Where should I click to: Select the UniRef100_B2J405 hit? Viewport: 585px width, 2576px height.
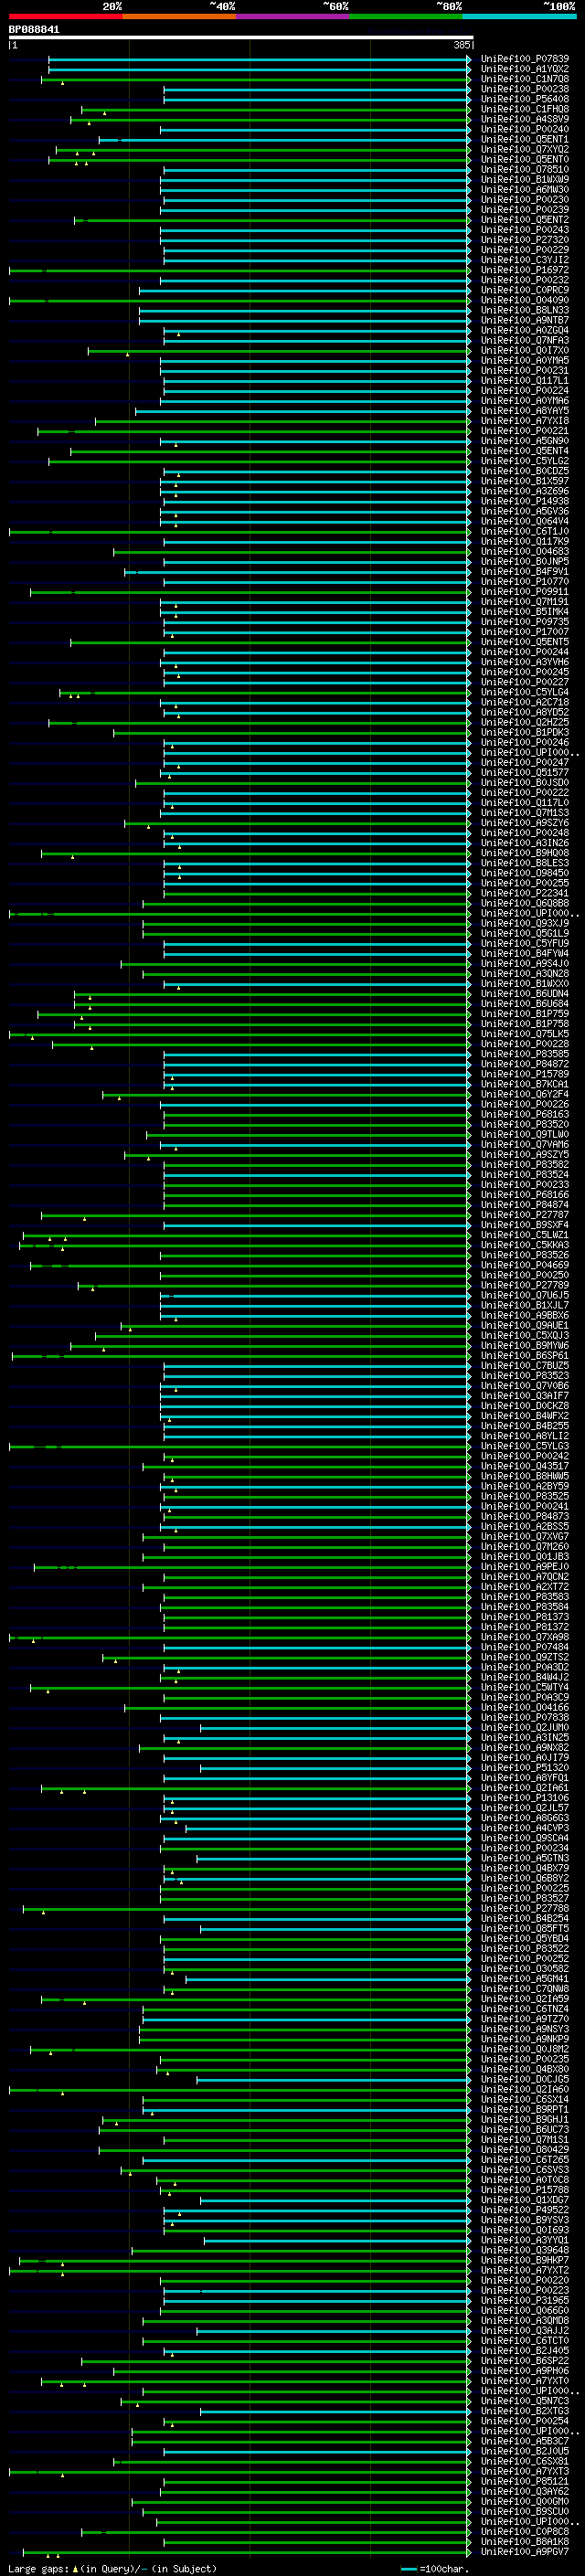(525, 2350)
